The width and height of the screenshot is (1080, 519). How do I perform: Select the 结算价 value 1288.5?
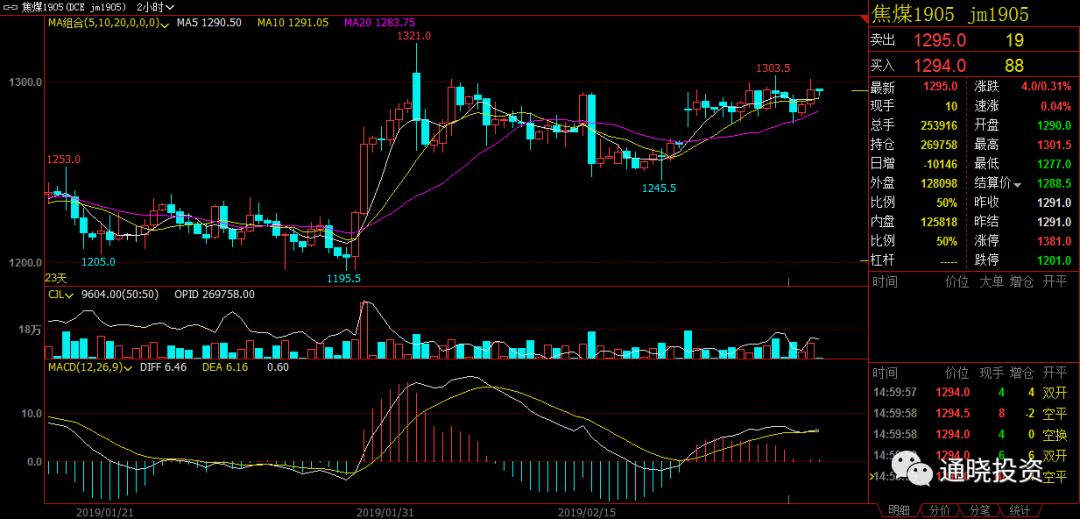[1054, 184]
